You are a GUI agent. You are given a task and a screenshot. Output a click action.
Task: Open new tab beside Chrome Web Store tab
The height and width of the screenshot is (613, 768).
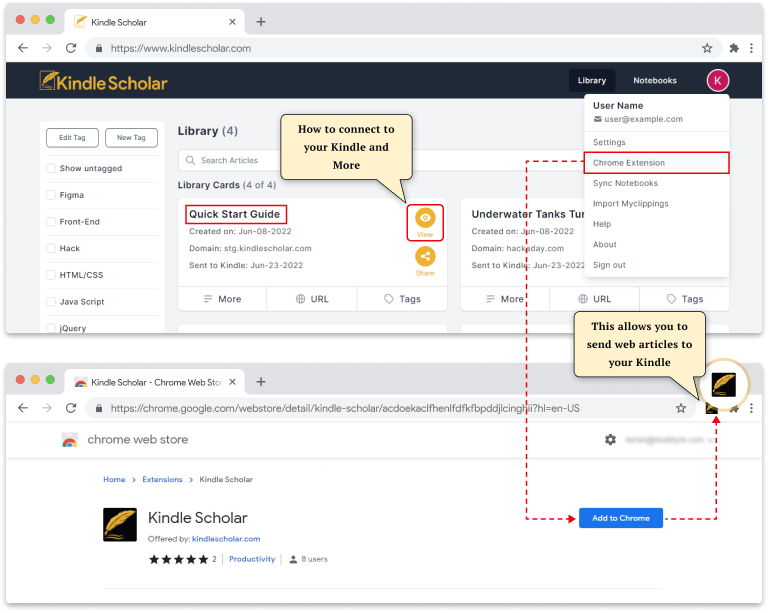pos(261,381)
